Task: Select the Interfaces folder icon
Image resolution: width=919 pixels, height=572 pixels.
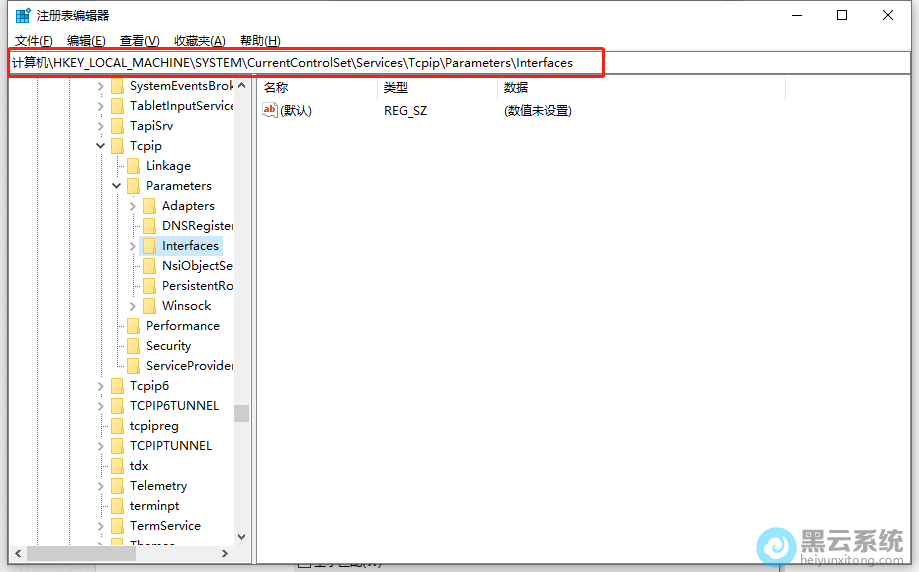Action: coord(149,246)
